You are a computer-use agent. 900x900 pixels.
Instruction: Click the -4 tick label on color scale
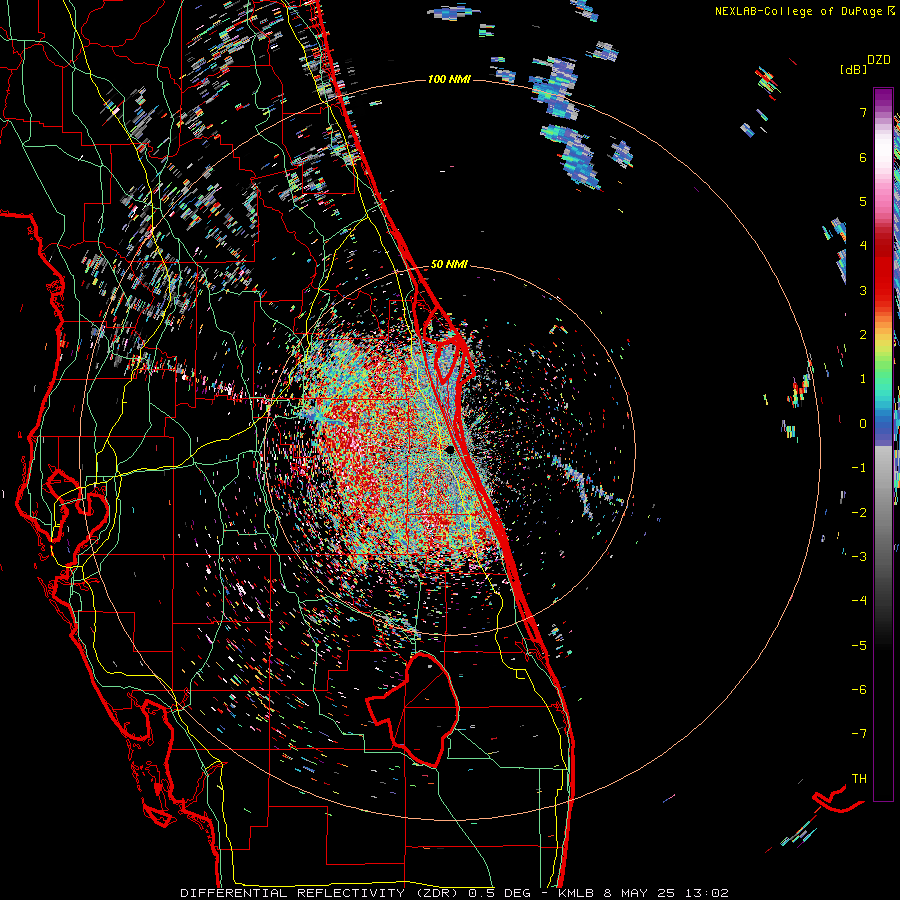859,601
